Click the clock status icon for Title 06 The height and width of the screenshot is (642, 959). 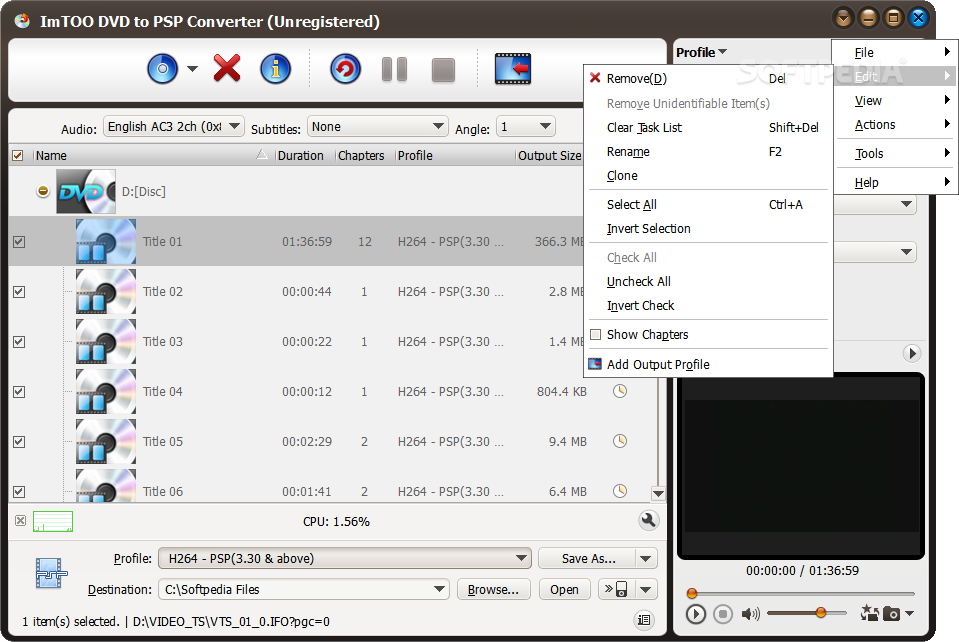[x=620, y=490]
